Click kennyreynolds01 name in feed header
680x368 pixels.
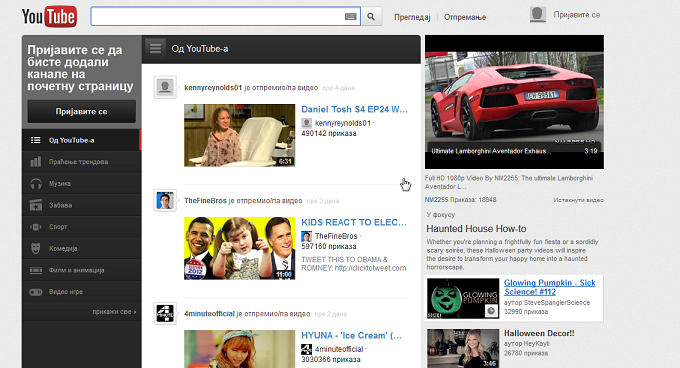pyautogui.click(x=213, y=88)
